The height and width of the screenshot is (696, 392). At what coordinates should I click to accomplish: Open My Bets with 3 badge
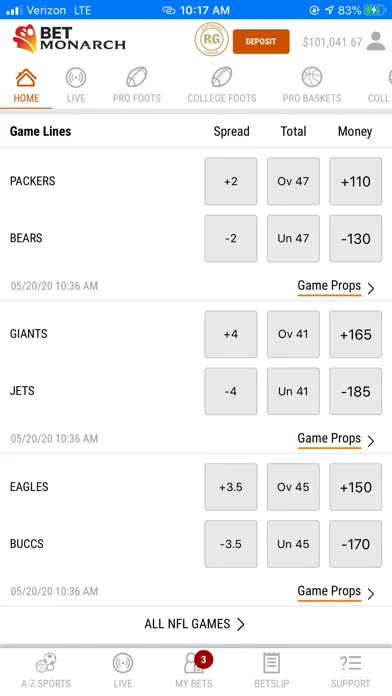(194, 670)
